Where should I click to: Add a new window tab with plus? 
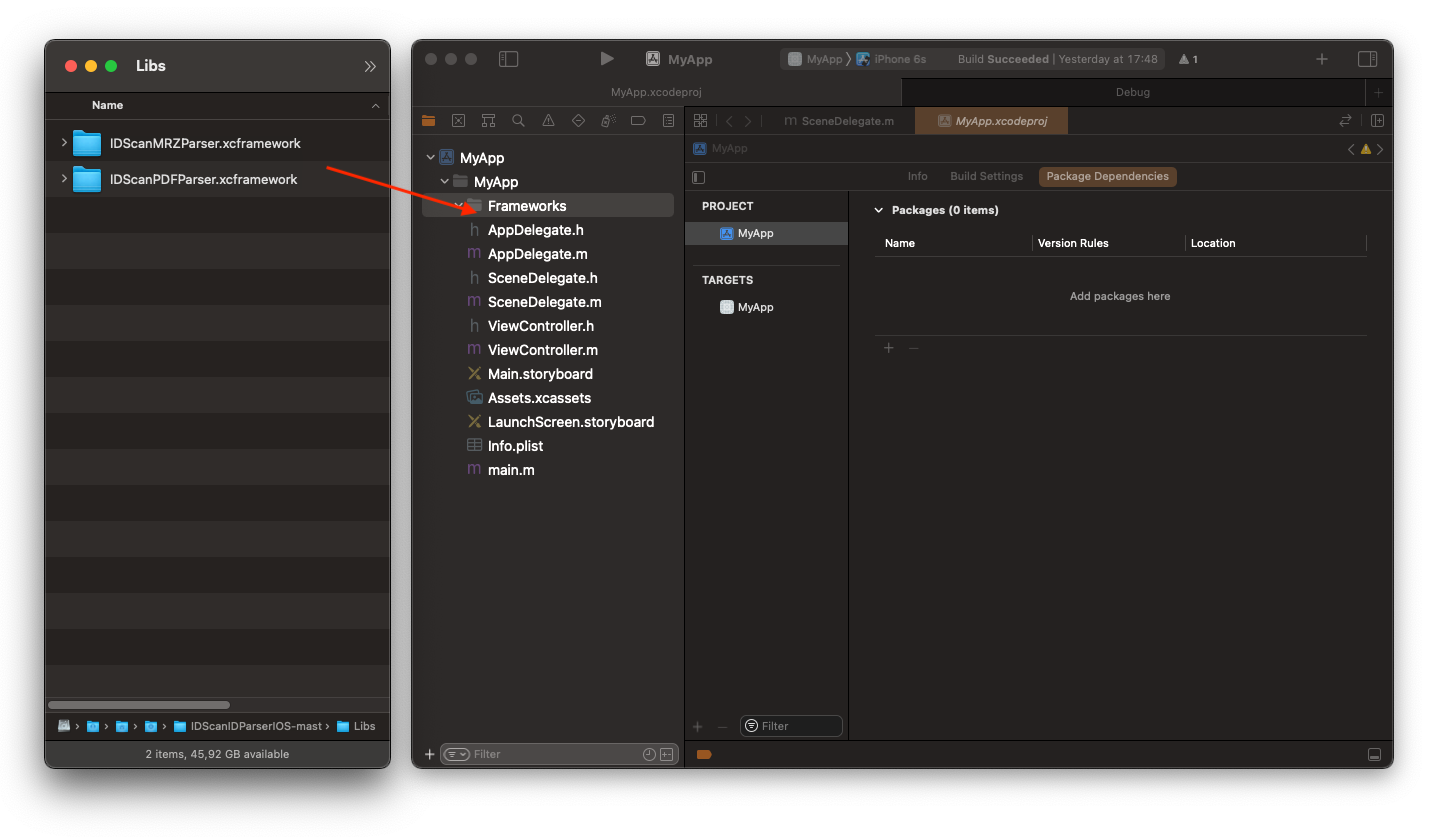(x=1379, y=92)
